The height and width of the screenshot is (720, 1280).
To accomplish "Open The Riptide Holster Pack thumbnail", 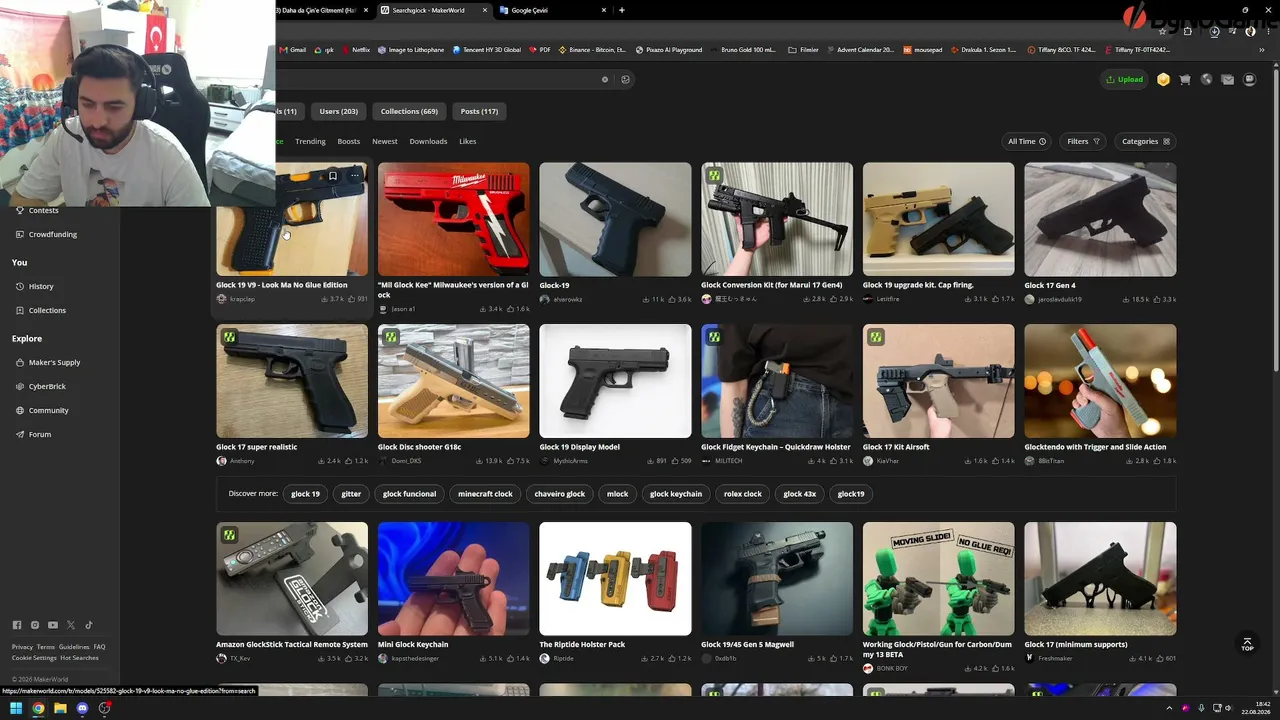I will pyautogui.click(x=615, y=578).
